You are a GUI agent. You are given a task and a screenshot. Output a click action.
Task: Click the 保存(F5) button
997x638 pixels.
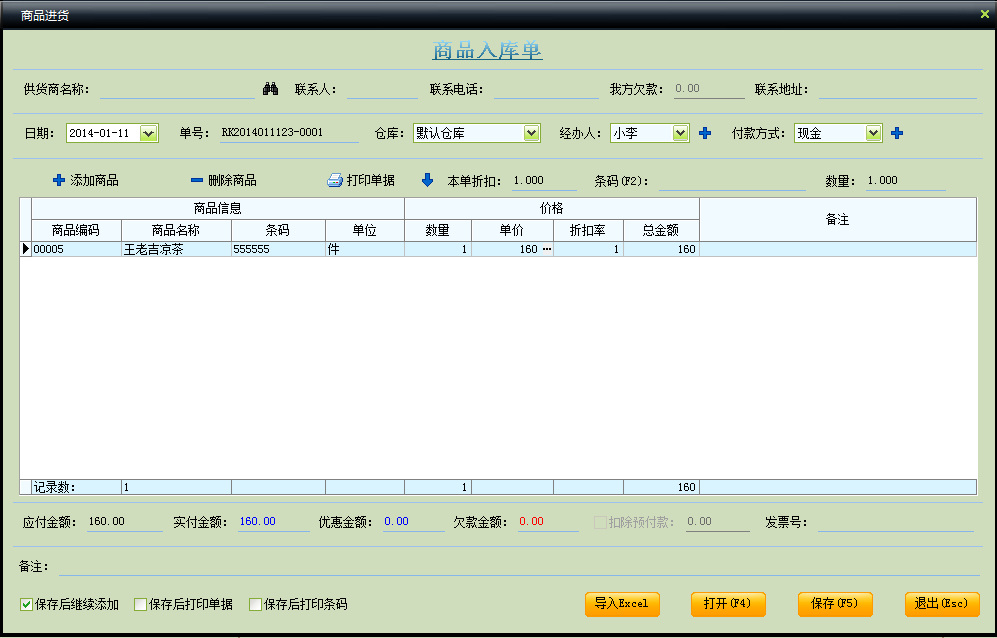click(835, 604)
